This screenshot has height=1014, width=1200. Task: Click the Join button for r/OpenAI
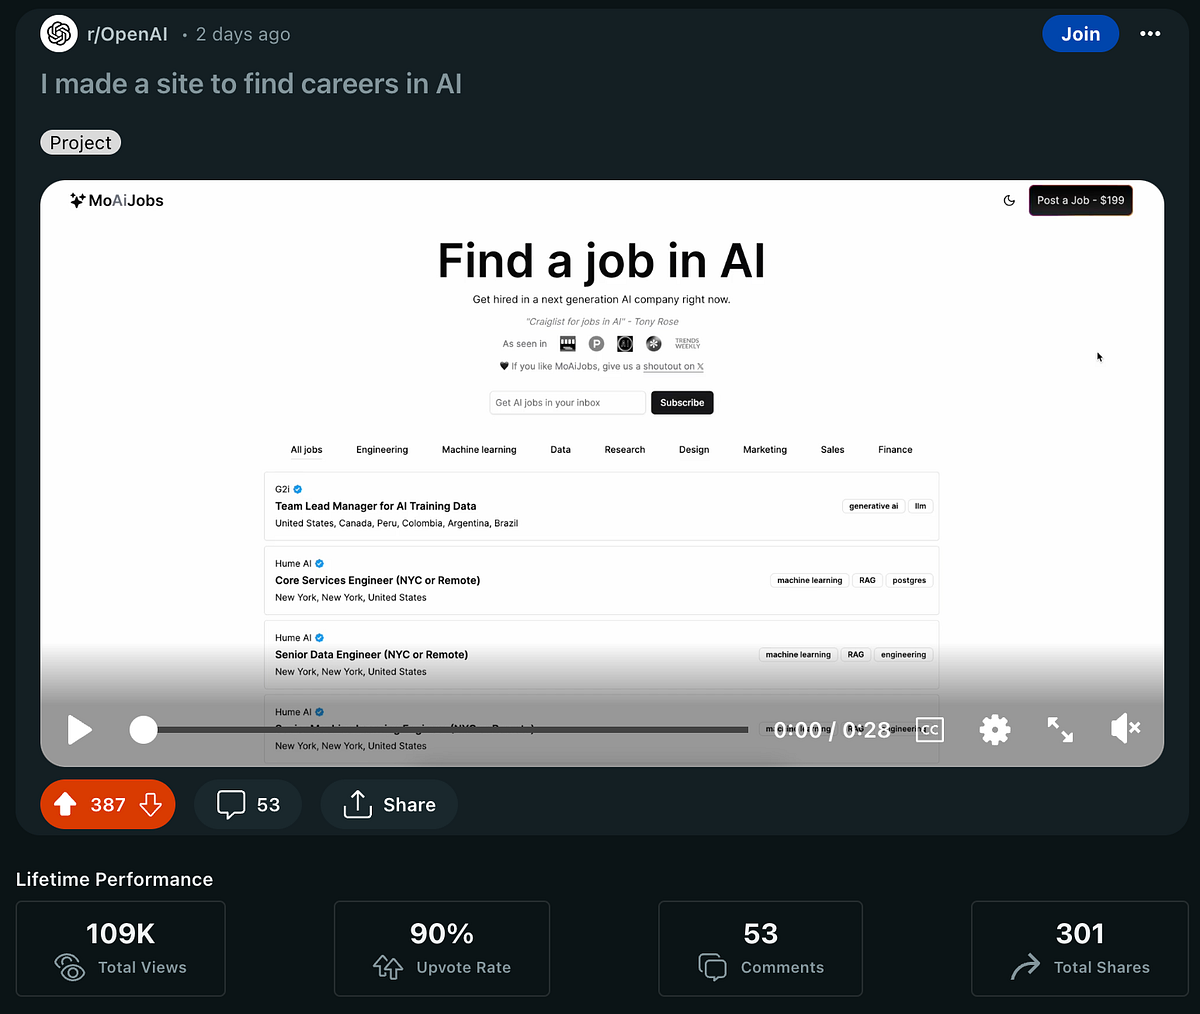coord(1080,33)
